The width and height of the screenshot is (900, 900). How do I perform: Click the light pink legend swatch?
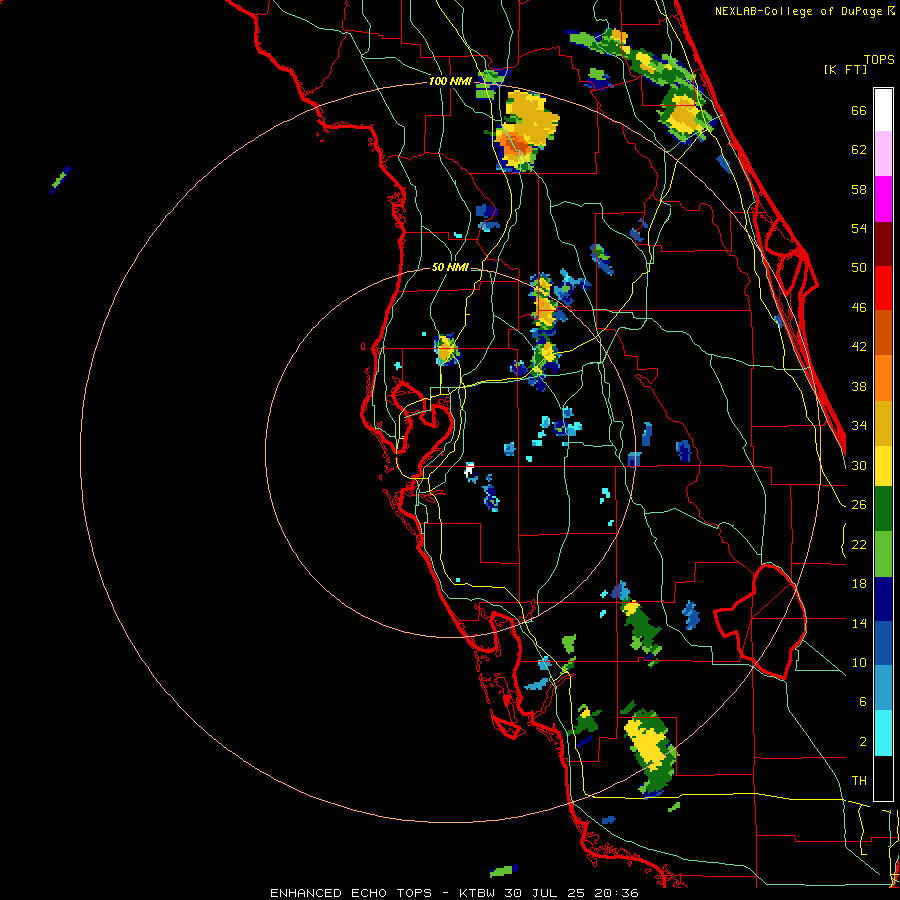(x=883, y=153)
